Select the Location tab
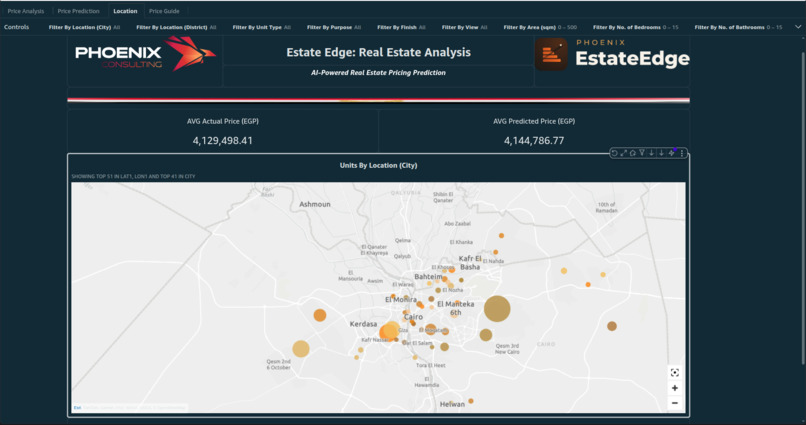The width and height of the screenshot is (806, 425). (125, 11)
